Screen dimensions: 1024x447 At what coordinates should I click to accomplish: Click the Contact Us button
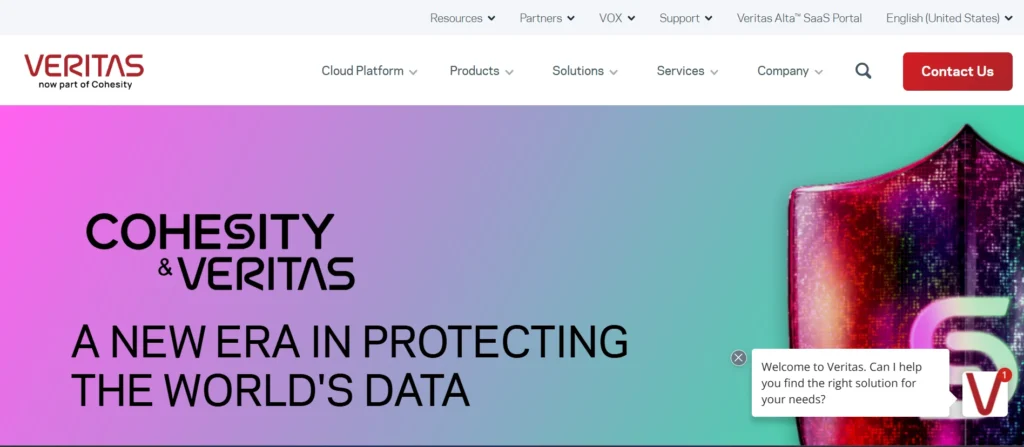coord(957,71)
